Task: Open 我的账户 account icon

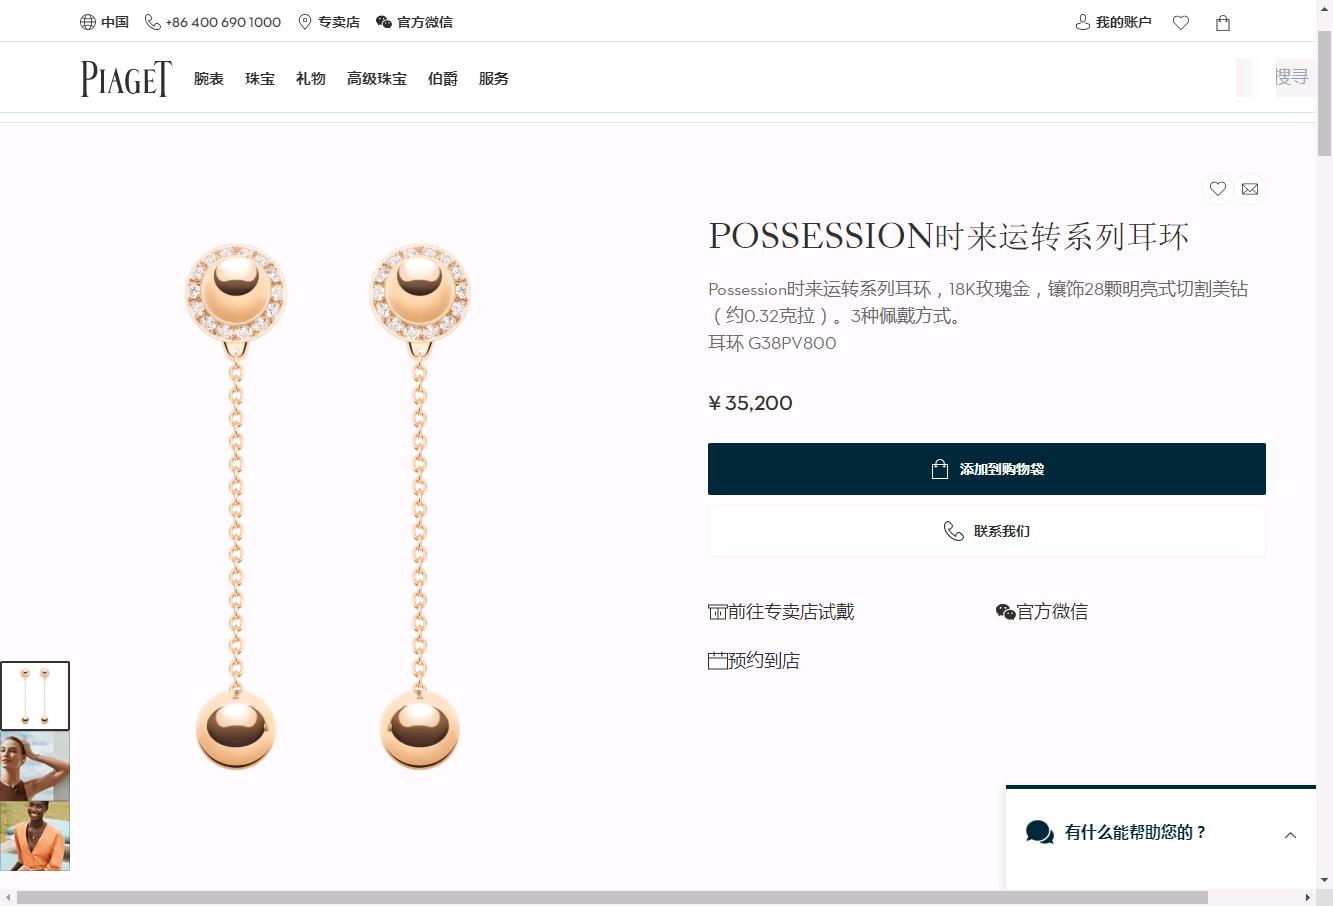Action: pyautogui.click(x=1082, y=22)
